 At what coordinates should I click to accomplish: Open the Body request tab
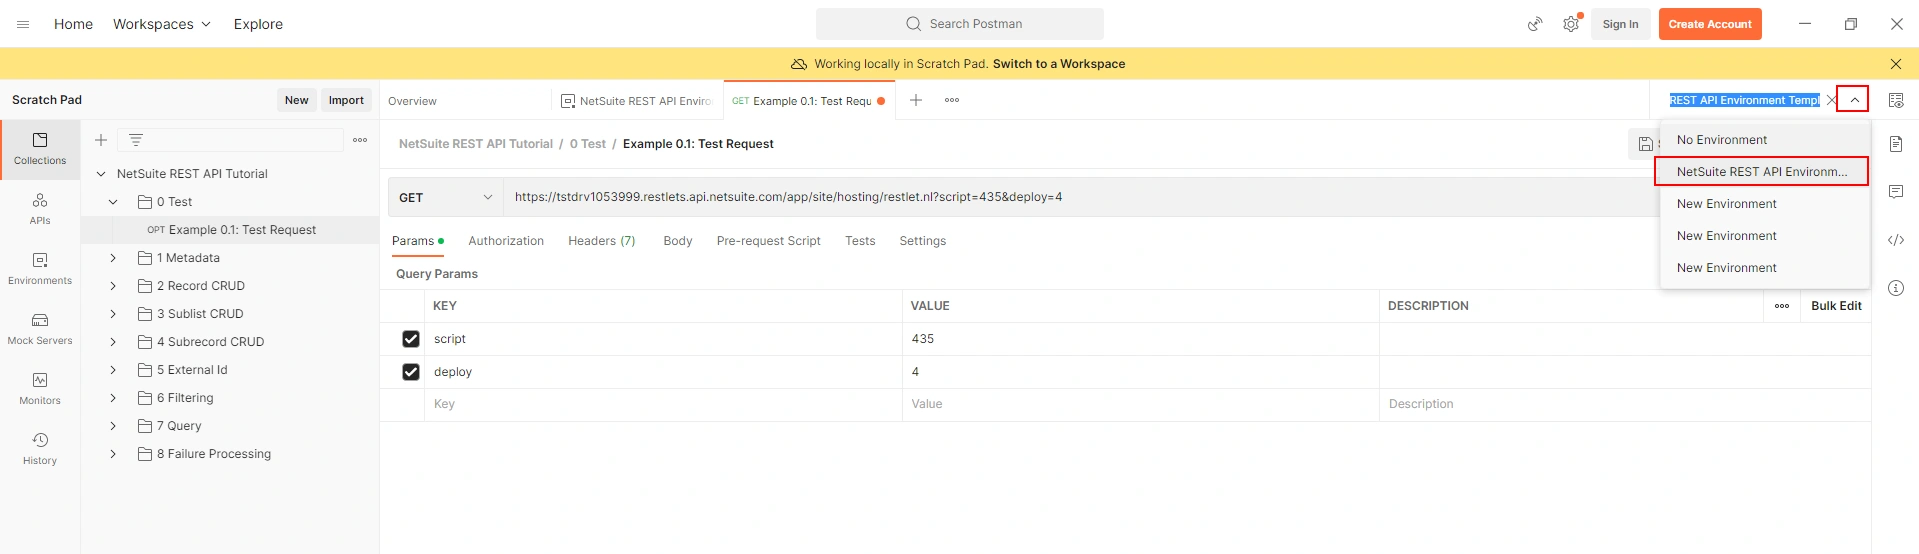pos(678,241)
